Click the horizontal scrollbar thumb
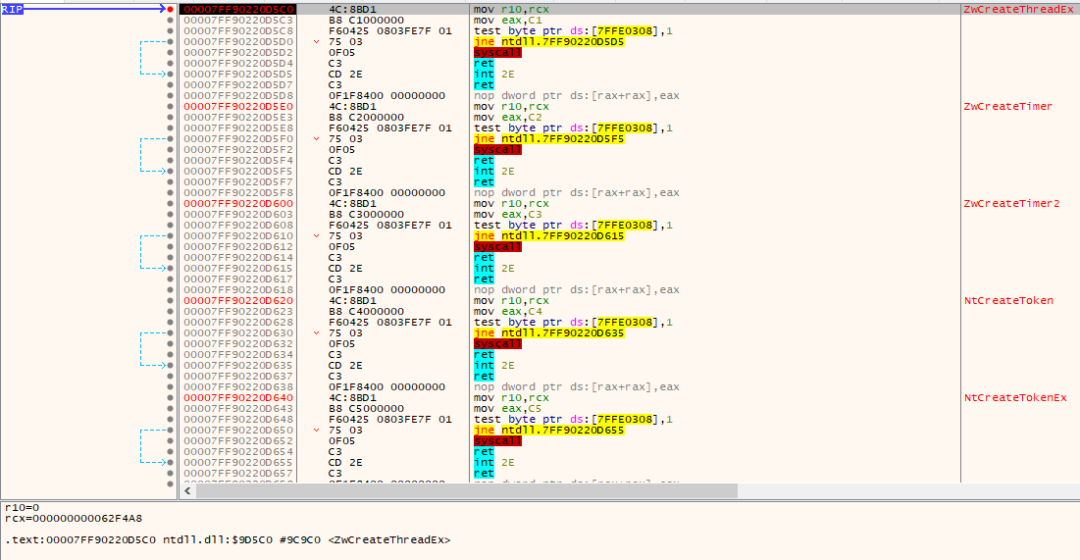The width and height of the screenshot is (1080, 560). pos(466,490)
